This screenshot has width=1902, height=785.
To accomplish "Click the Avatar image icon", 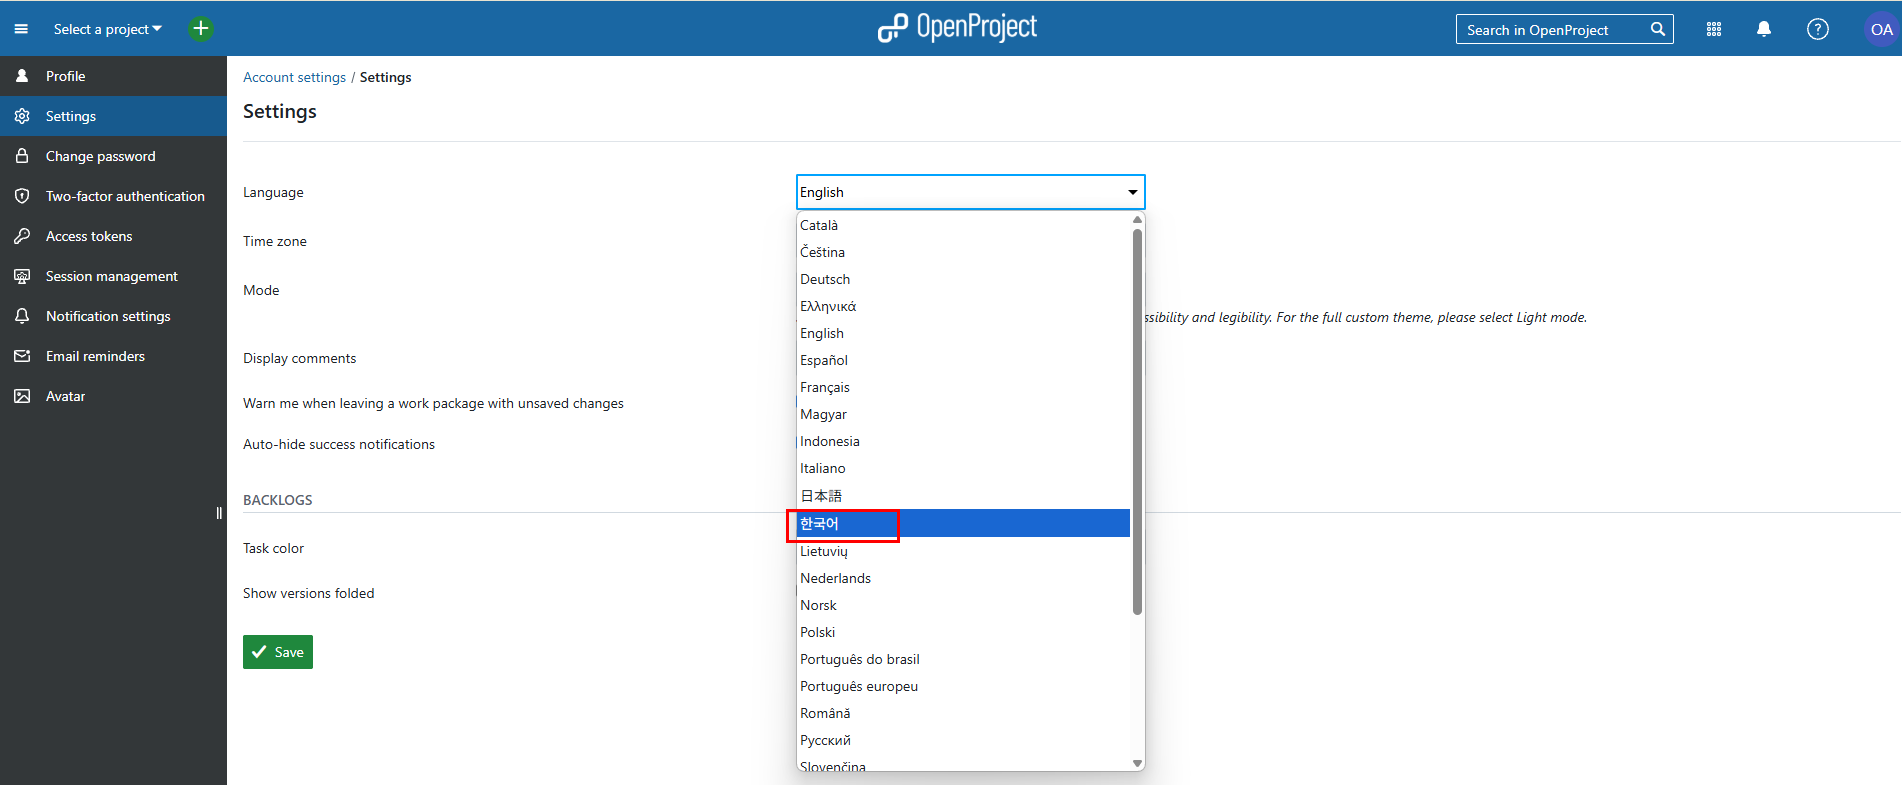I will pyautogui.click(x=22, y=396).
